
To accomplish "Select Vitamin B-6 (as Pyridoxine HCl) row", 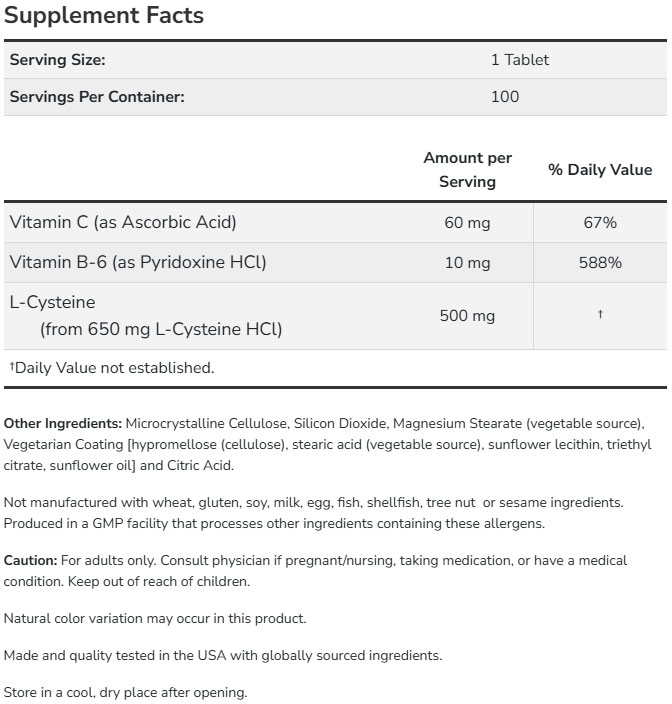I will [335, 263].
